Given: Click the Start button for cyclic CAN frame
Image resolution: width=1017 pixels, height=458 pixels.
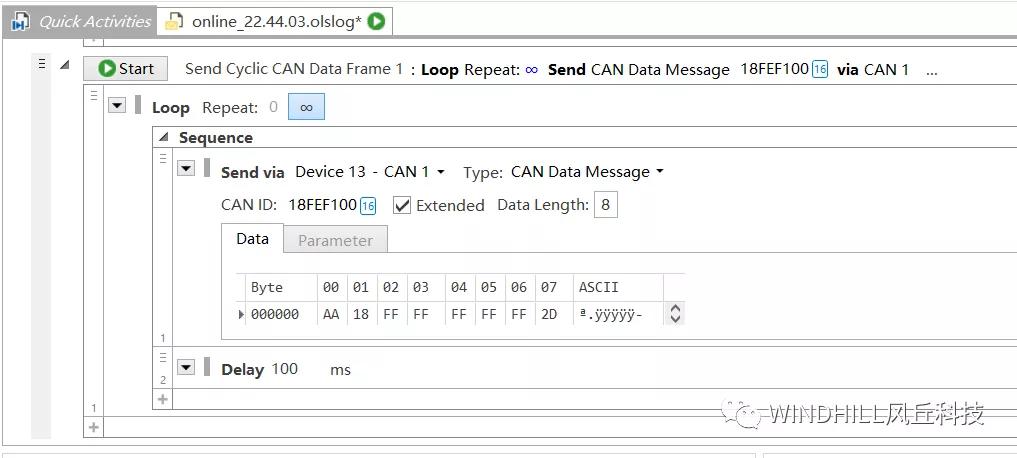Looking at the screenshot, I should [x=125, y=68].
